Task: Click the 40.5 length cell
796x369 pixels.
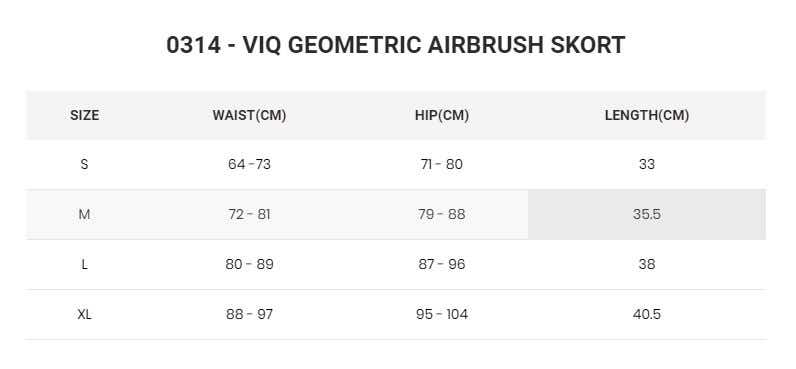Action: point(647,314)
